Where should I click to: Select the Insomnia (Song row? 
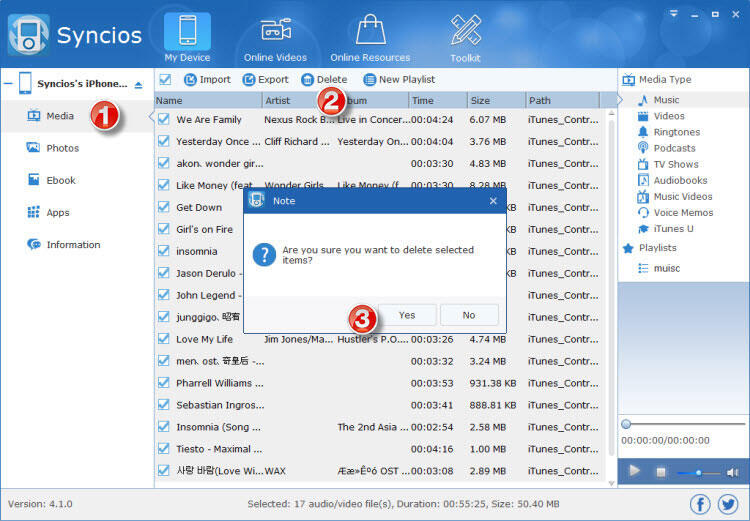[x=378, y=427]
